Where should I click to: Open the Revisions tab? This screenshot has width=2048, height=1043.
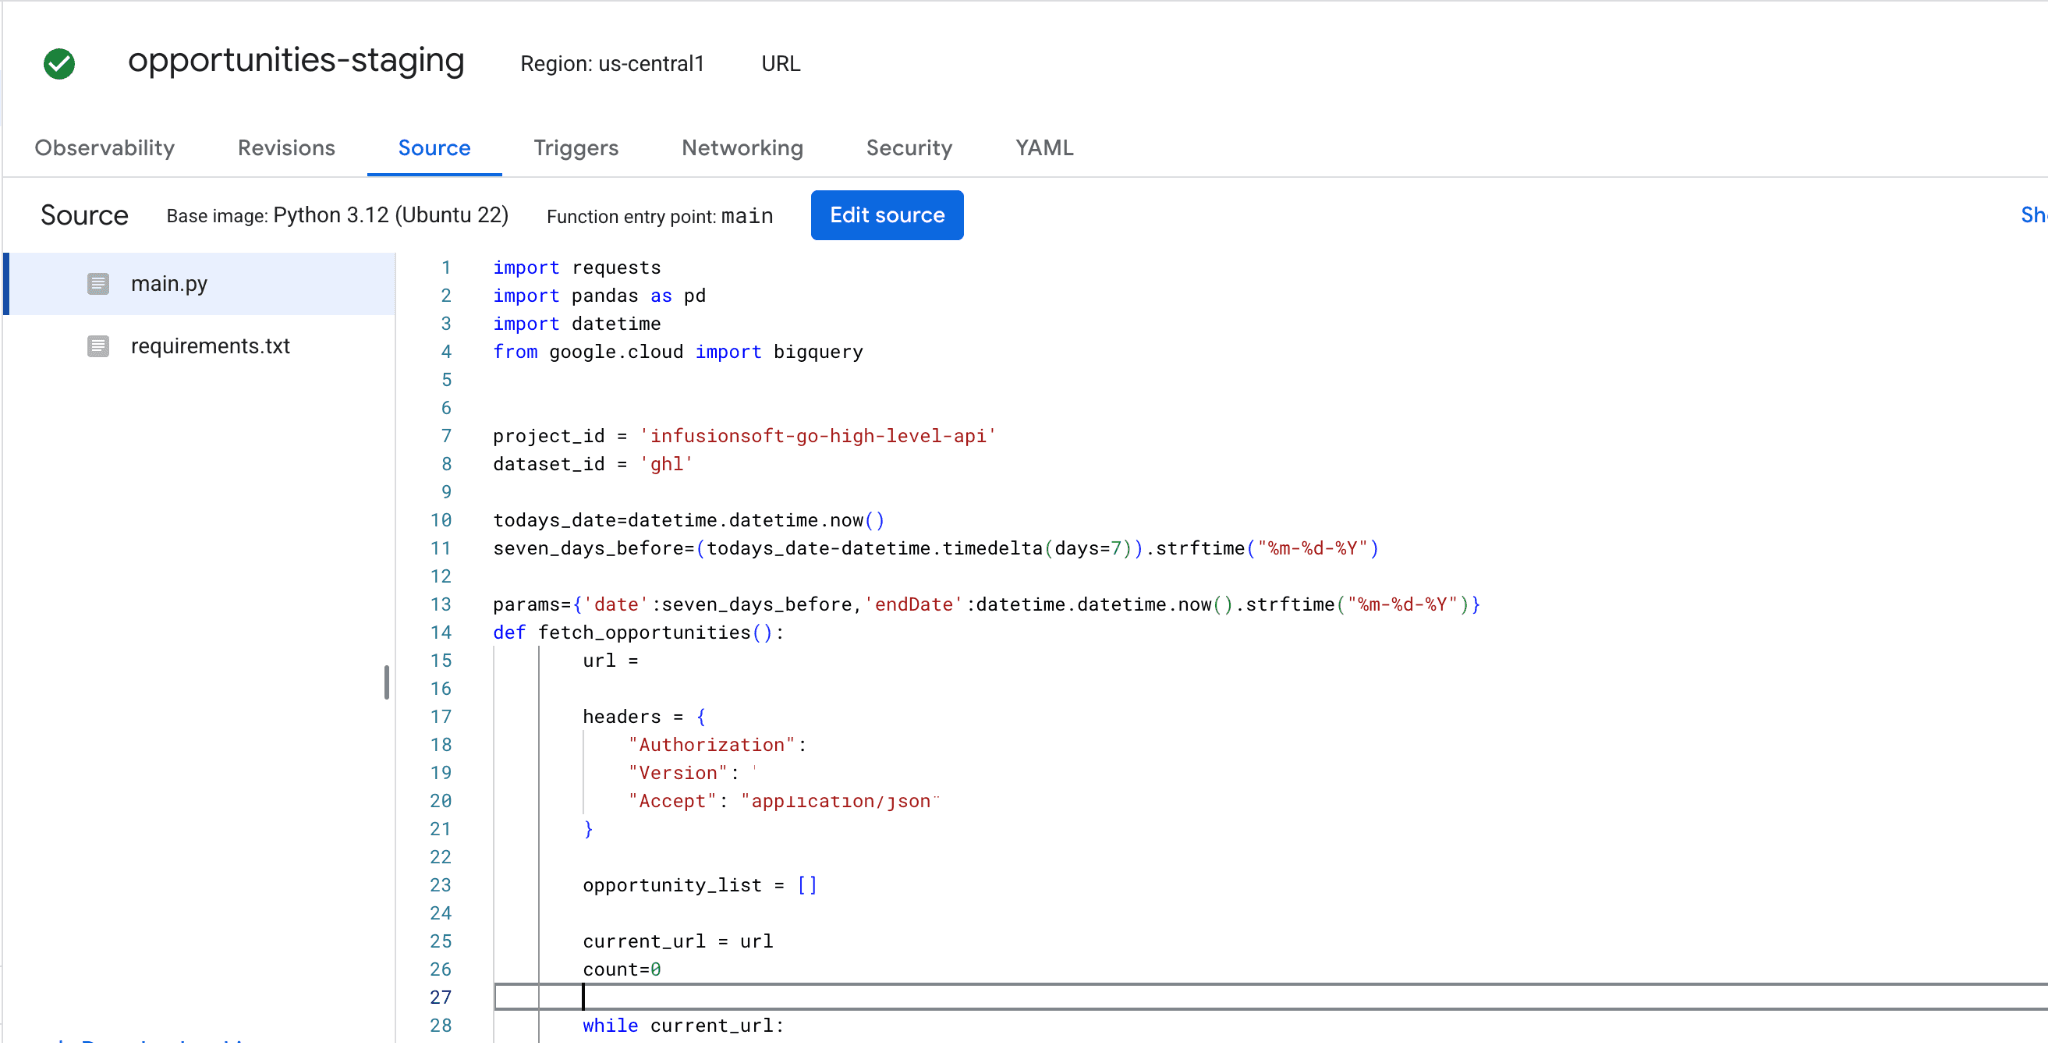coord(286,147)
